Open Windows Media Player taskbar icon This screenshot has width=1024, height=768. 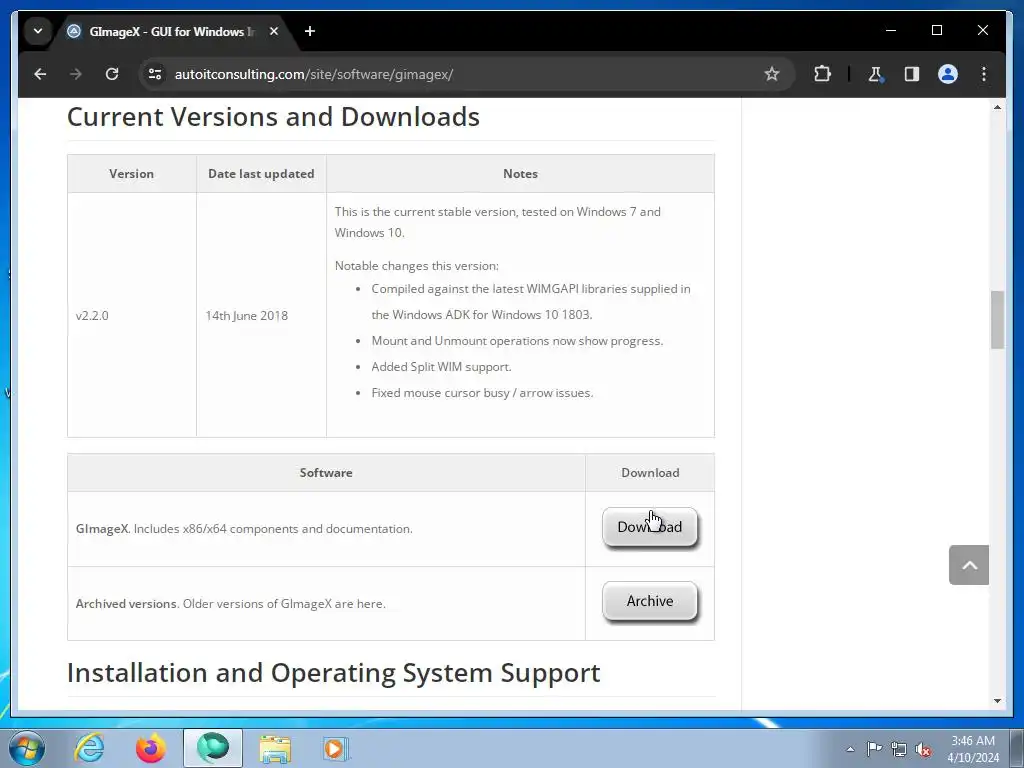pyautogui.click(x=336, y=748)
